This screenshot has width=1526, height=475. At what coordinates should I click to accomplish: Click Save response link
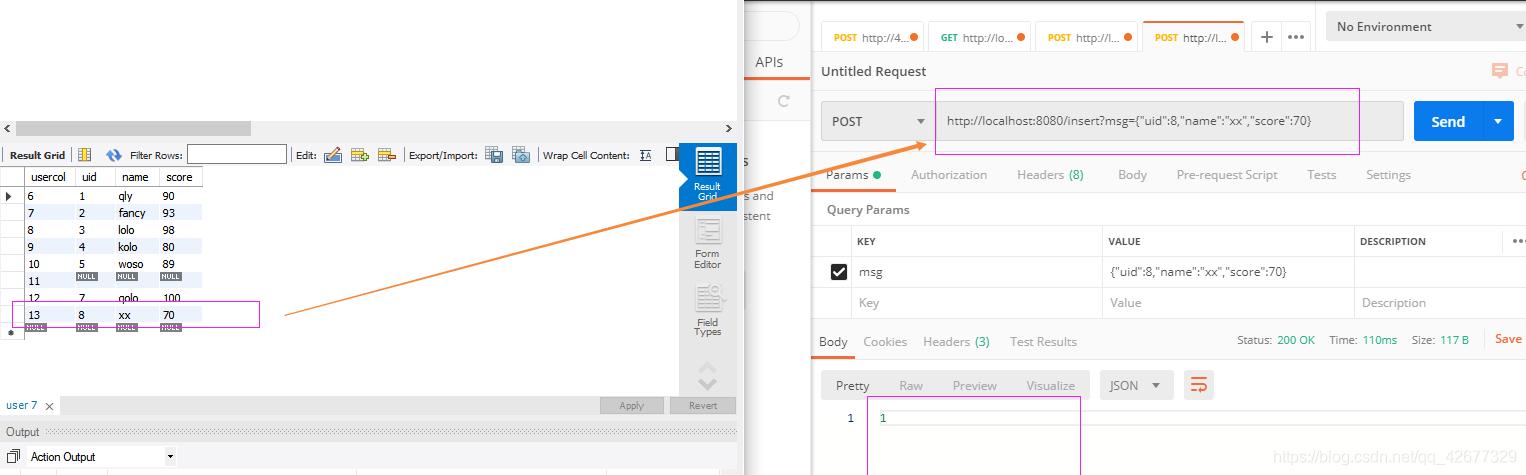(x=1508, y=340)
